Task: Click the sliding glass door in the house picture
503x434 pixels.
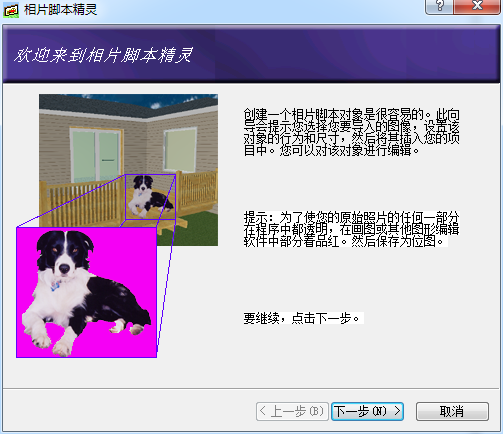Action: tap(96, 156)
